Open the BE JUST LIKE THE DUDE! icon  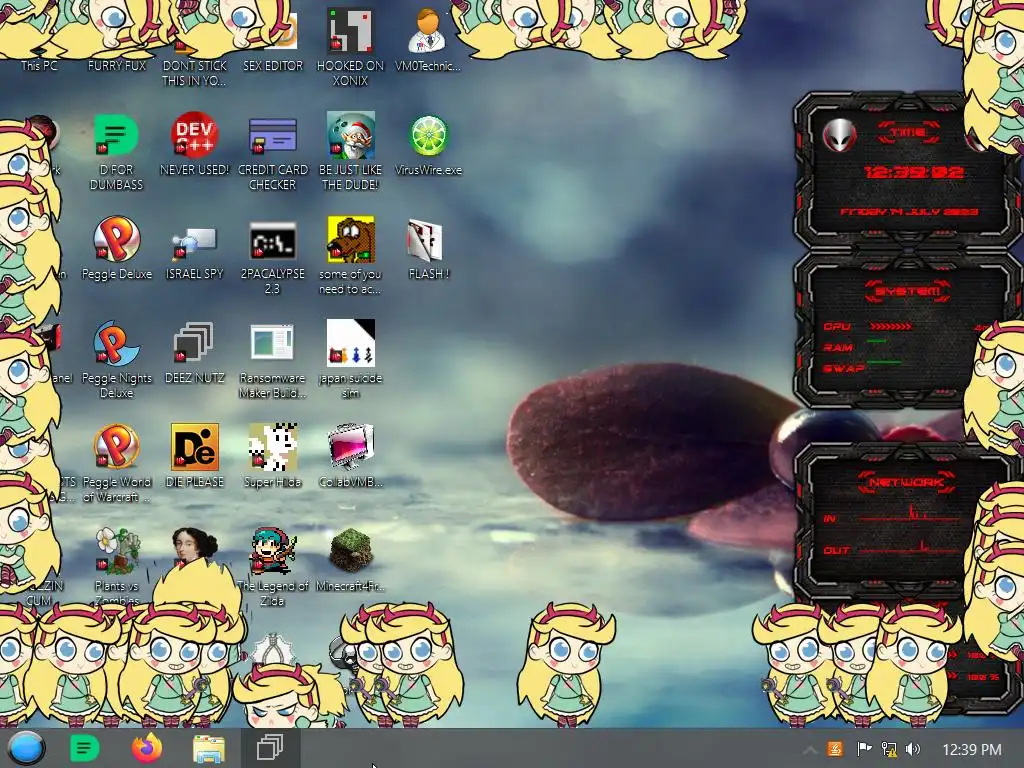[350, 135]
